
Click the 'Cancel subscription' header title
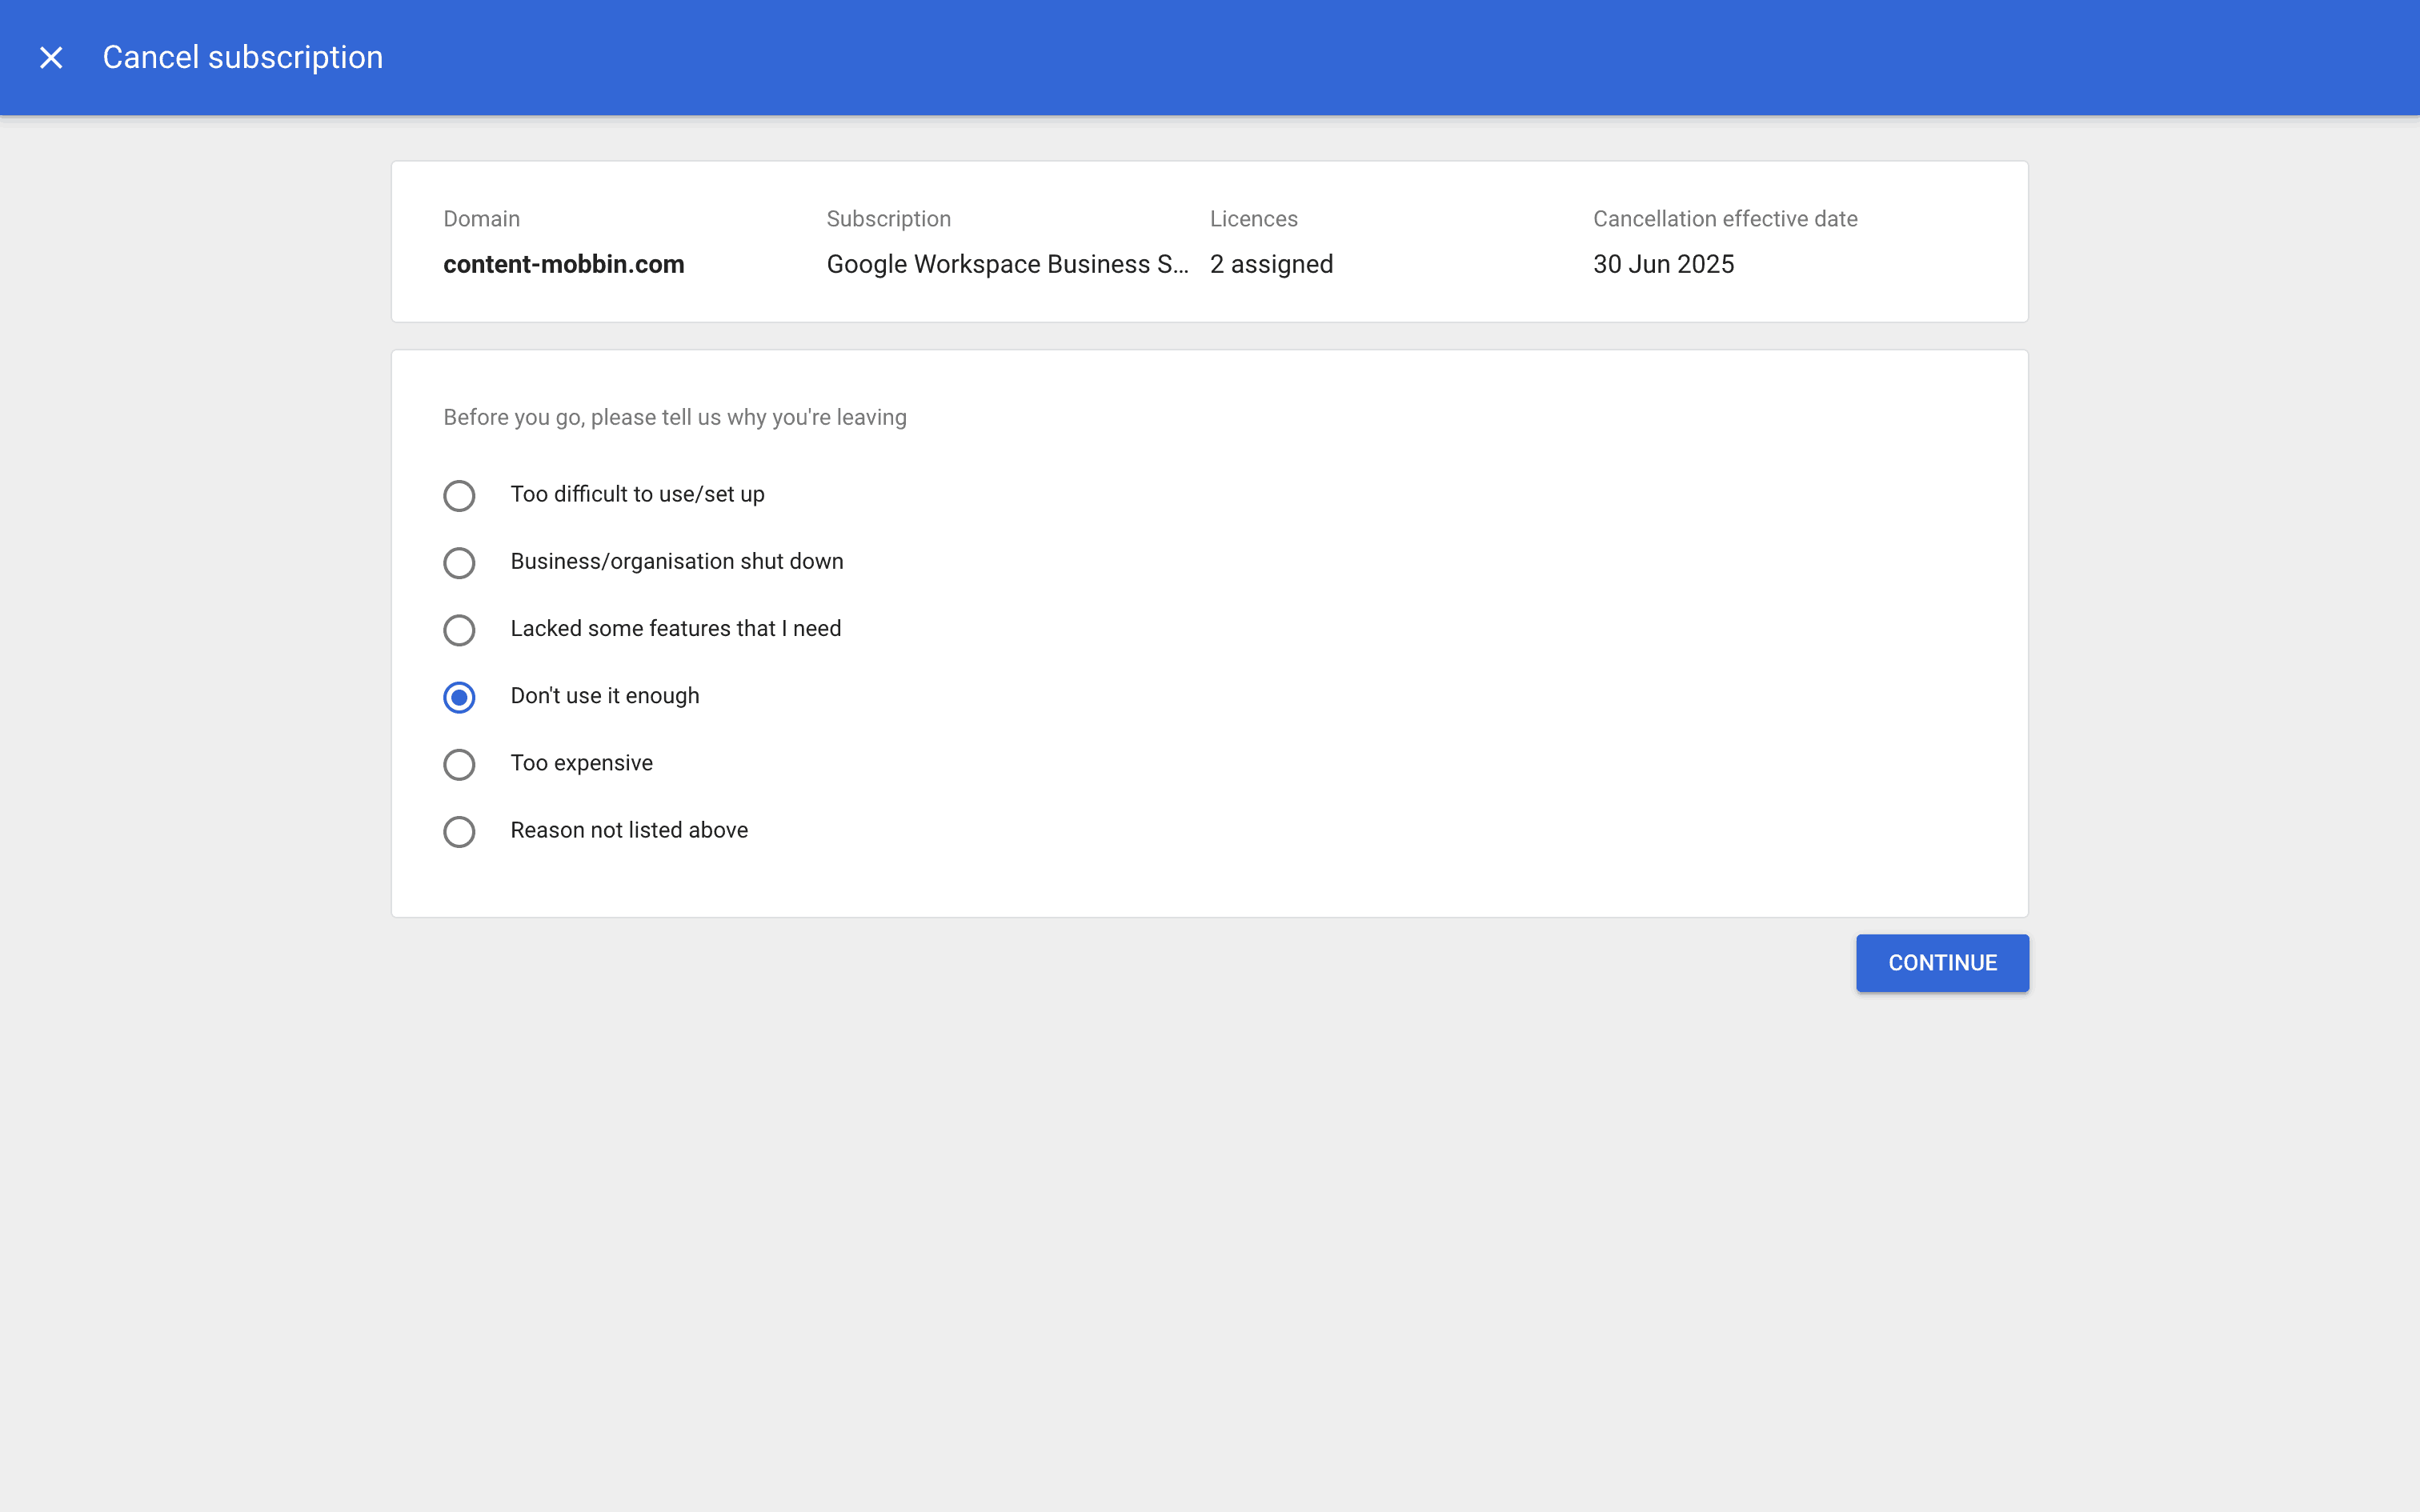[x=242, y=58]
